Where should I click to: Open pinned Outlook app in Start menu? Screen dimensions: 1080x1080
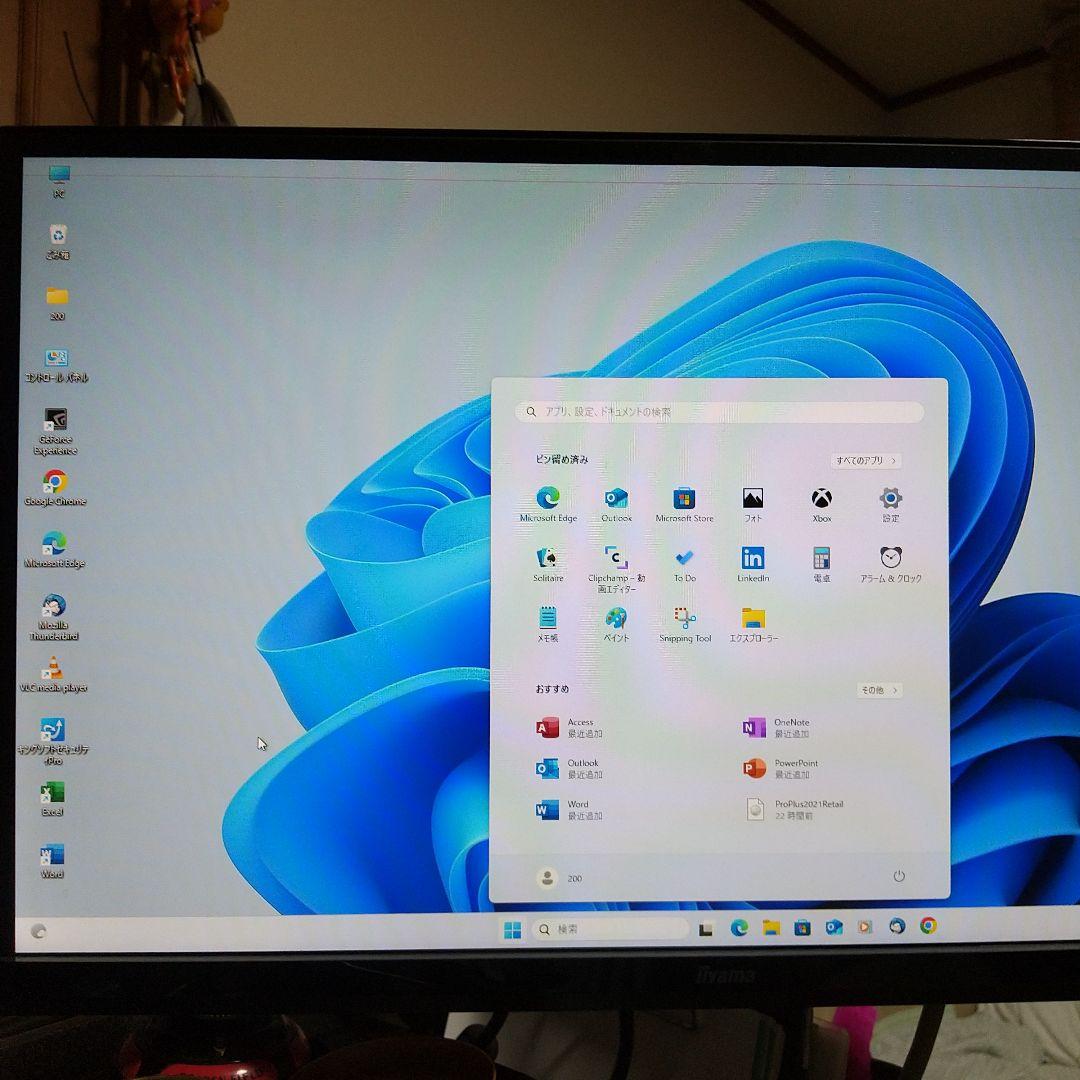point(616,504)
